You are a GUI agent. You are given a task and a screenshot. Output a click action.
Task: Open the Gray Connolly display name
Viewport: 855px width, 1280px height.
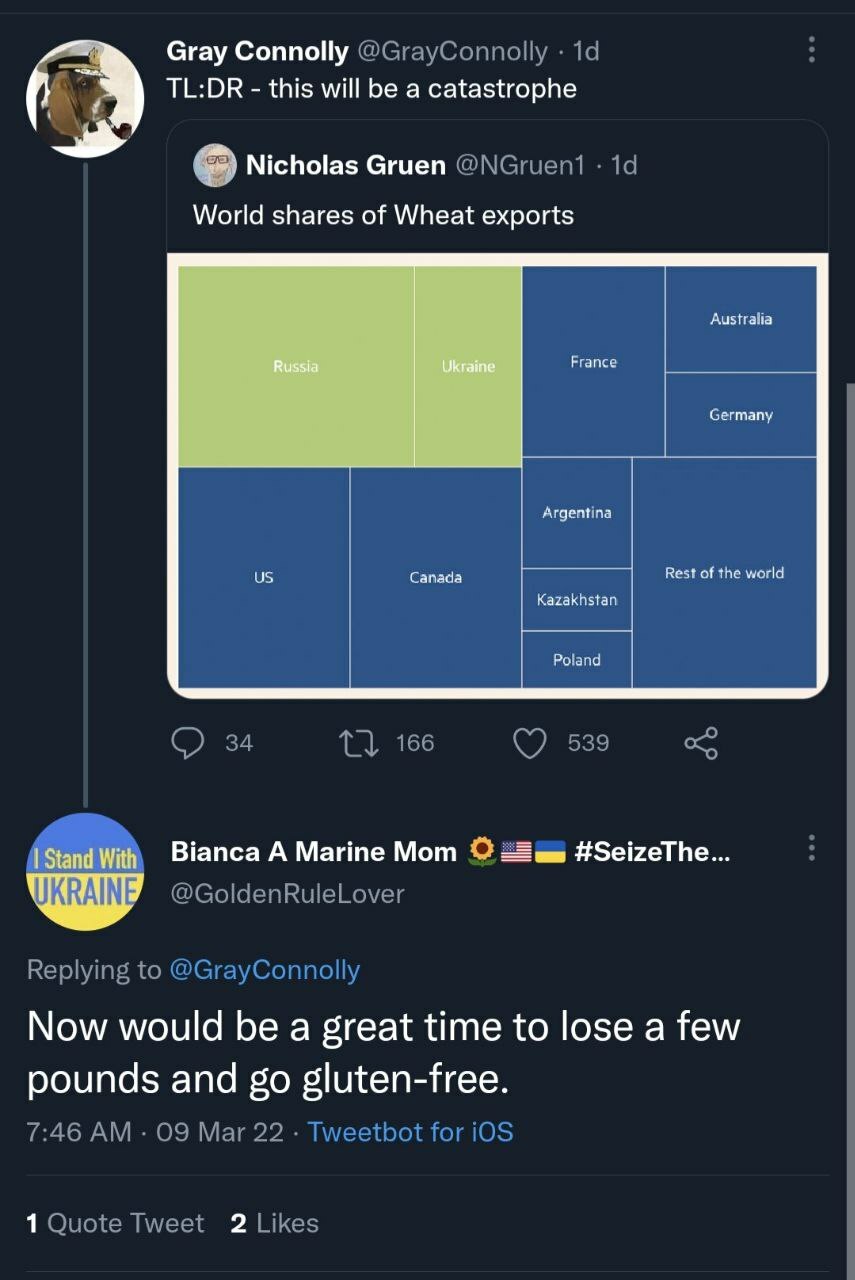(257, 51)
